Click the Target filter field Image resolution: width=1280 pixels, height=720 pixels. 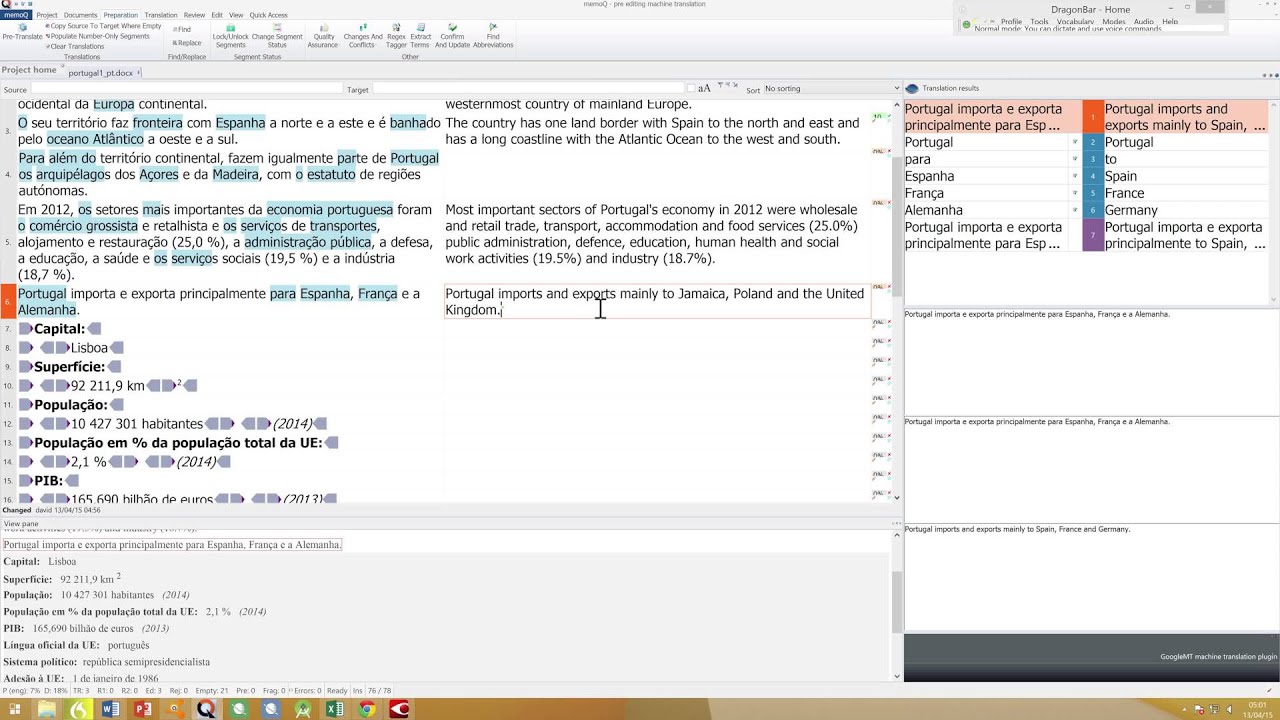[530, 89]
